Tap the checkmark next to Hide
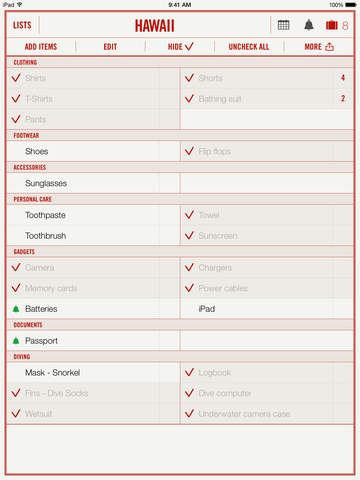 click(189, 47)
